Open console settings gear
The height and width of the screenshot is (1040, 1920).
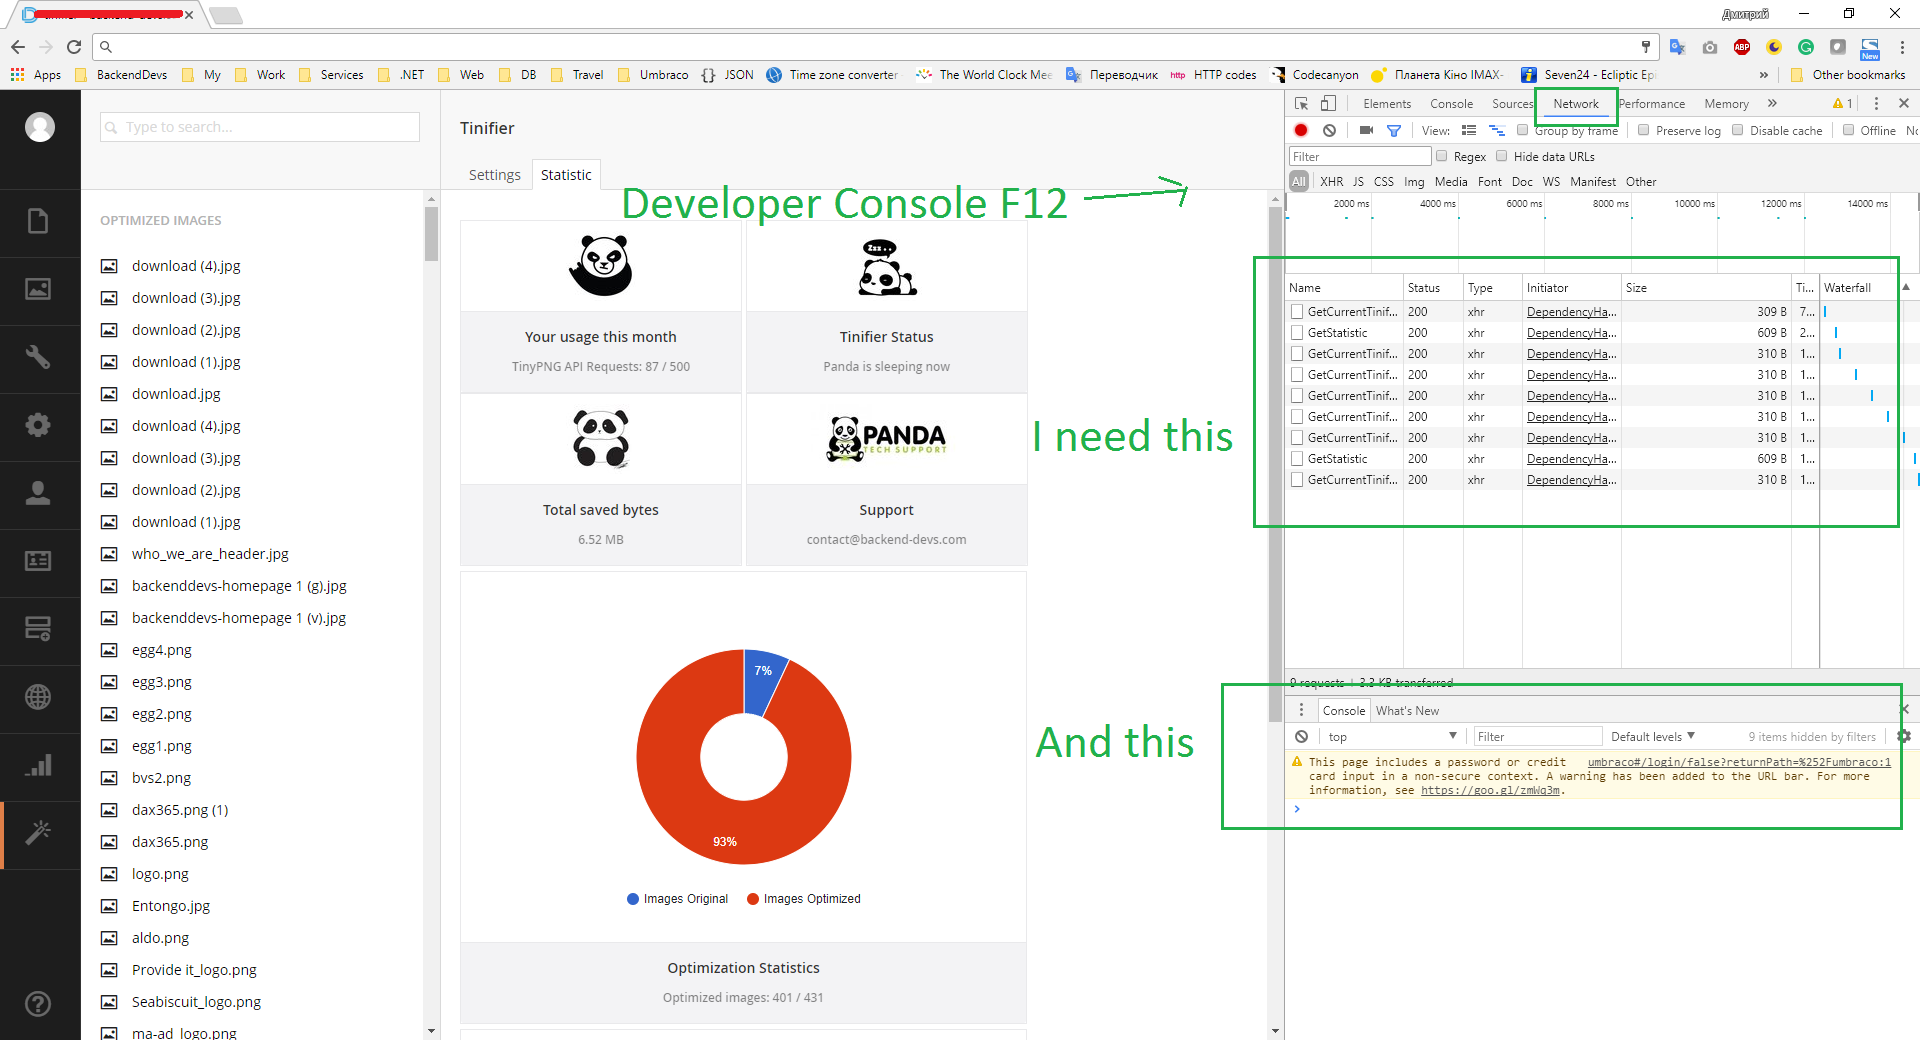pos(1904,736)
